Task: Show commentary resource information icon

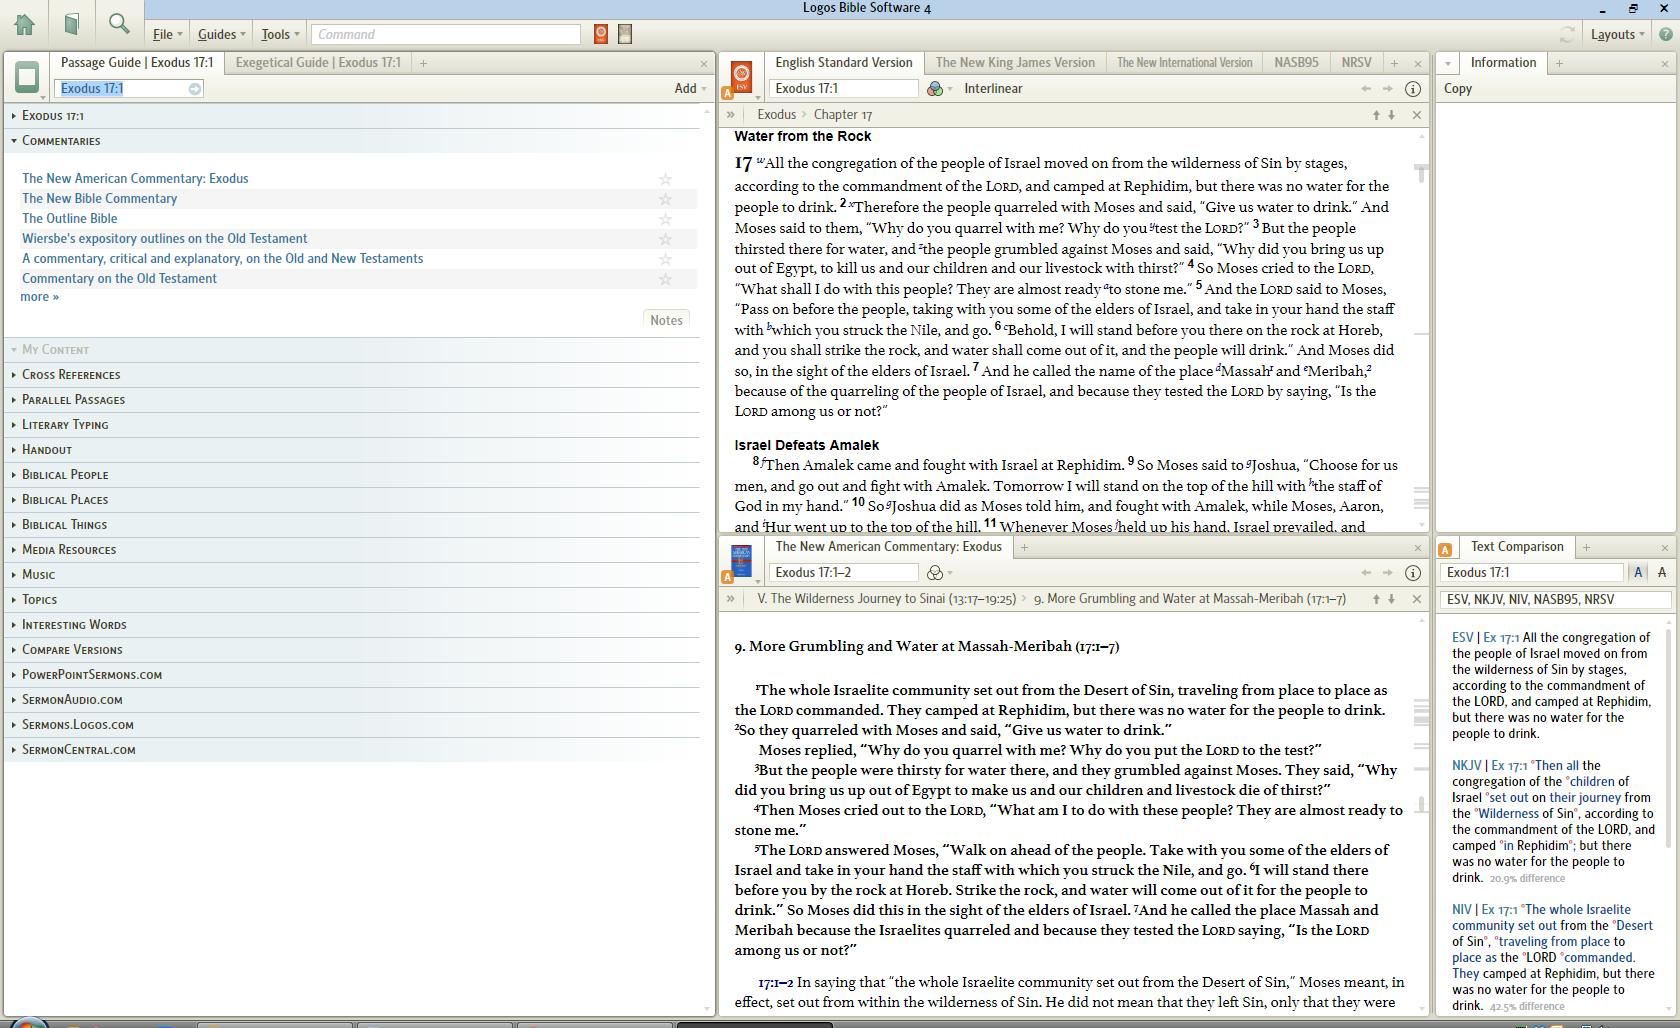Action: coord(1413,573)
